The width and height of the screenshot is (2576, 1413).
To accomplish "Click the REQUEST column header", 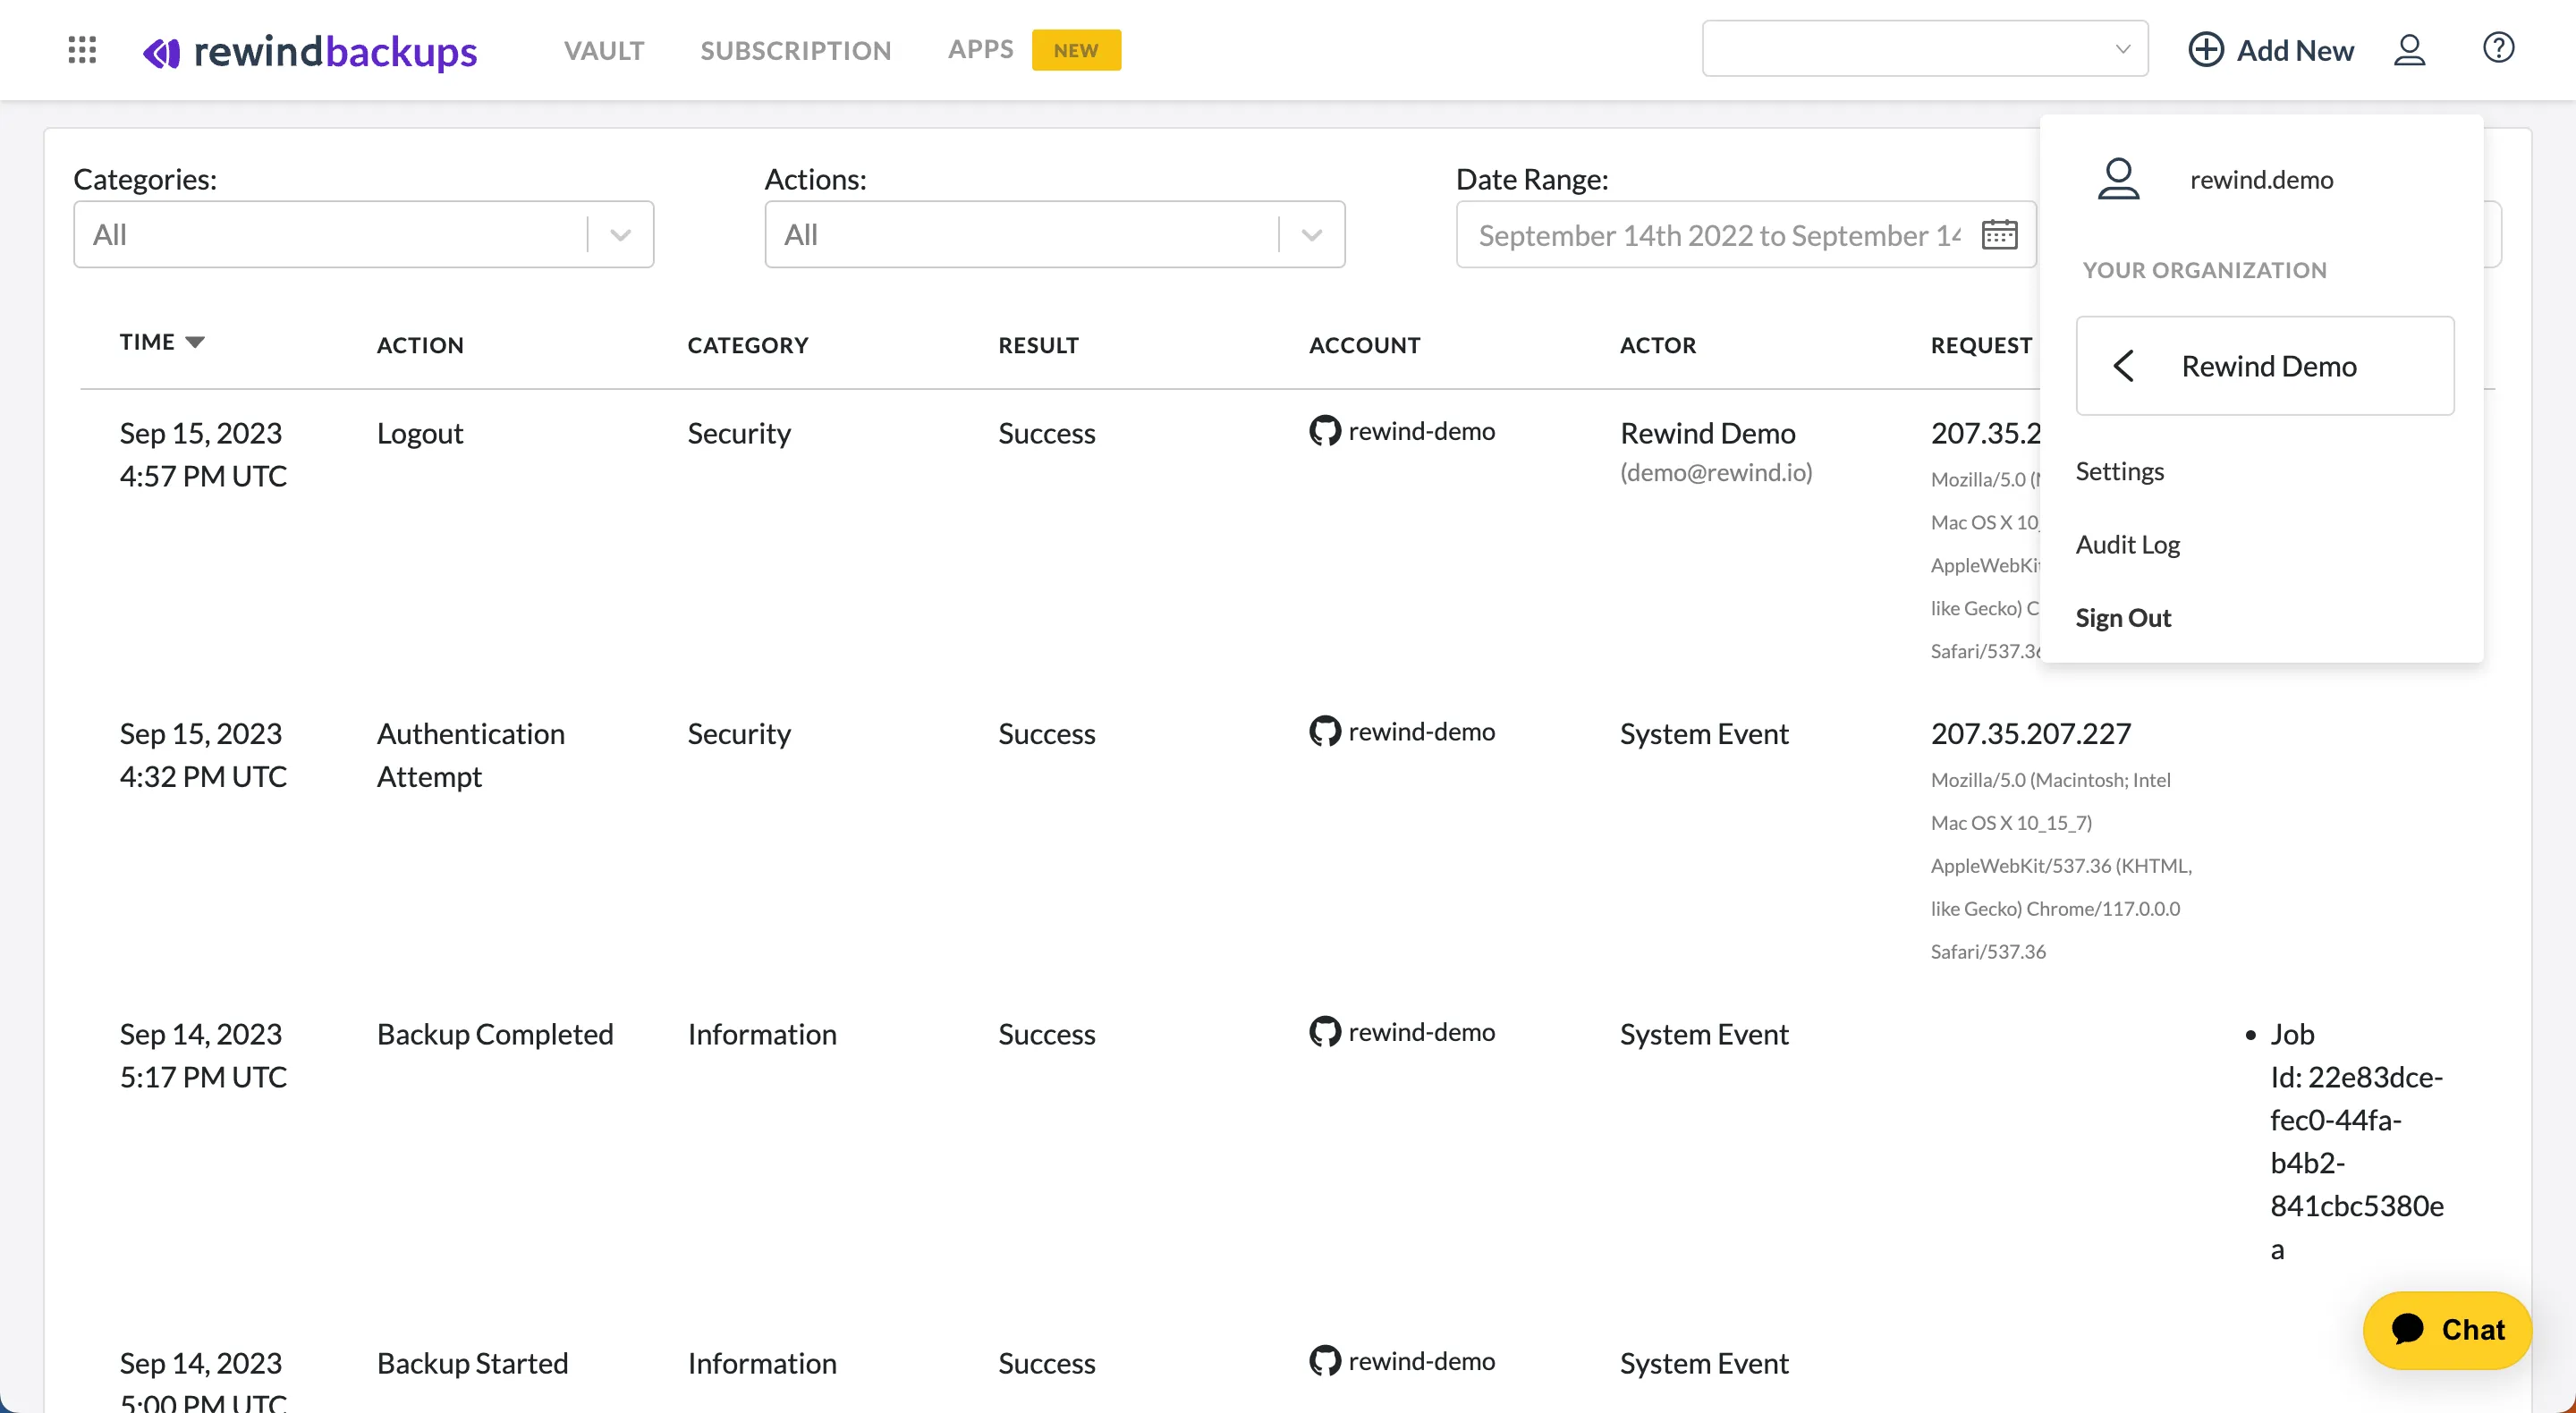I will click(1981, 345).
